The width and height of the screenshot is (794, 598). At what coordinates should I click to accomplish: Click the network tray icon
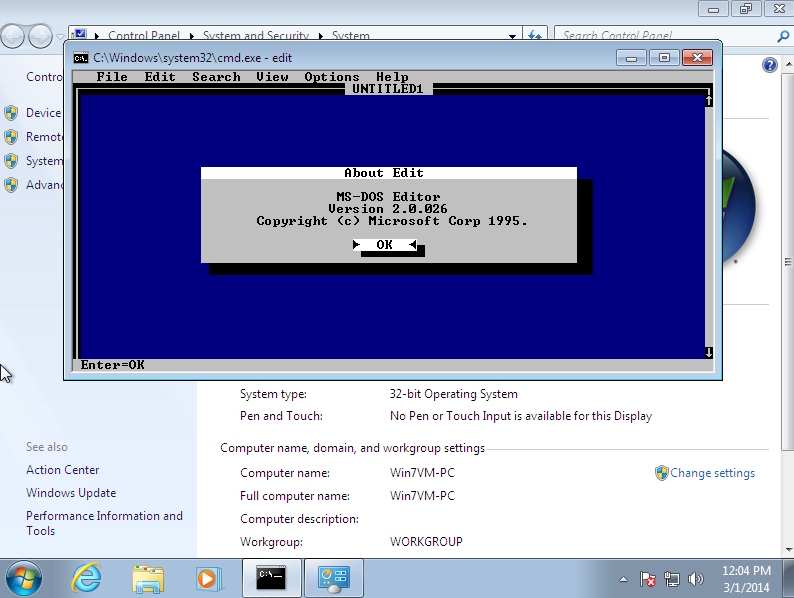[672, 579]
